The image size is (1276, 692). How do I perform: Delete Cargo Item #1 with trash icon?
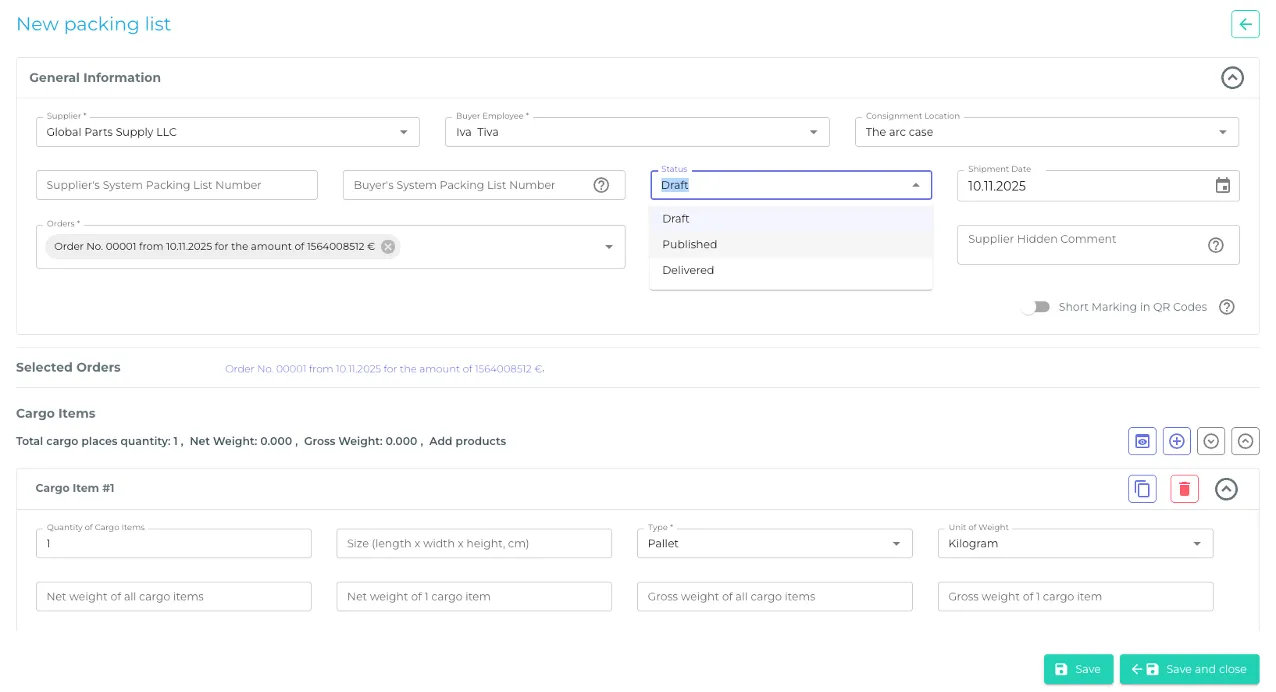[1184, 489]
